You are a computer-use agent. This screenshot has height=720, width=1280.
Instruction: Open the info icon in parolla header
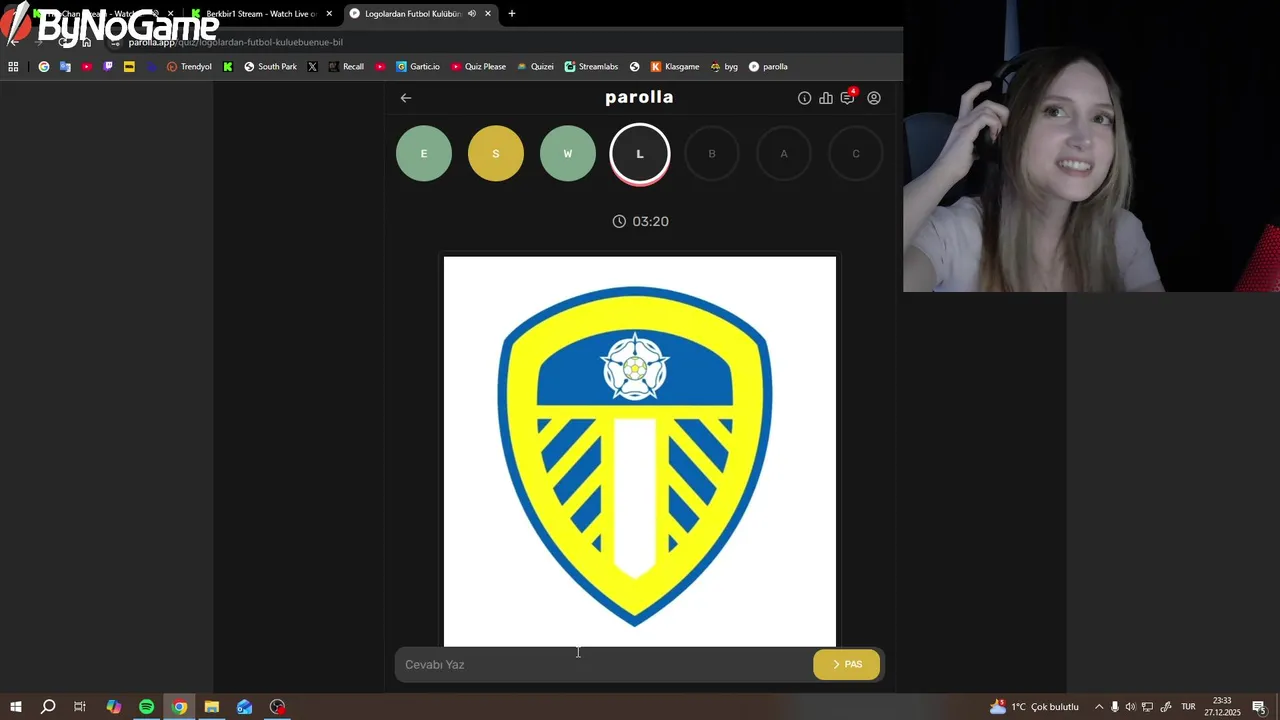coord(804,98)
